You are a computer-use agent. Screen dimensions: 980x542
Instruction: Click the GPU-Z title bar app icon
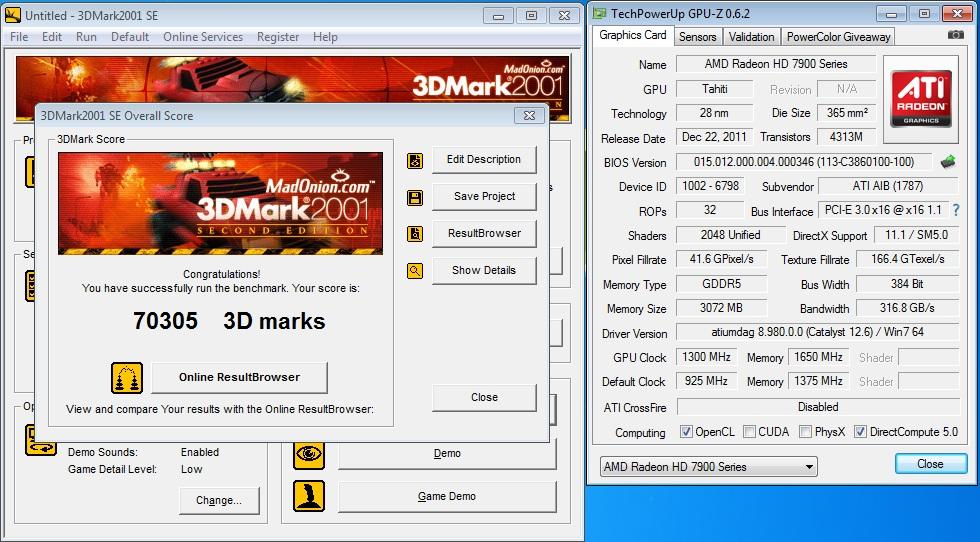tap(599, 13)
